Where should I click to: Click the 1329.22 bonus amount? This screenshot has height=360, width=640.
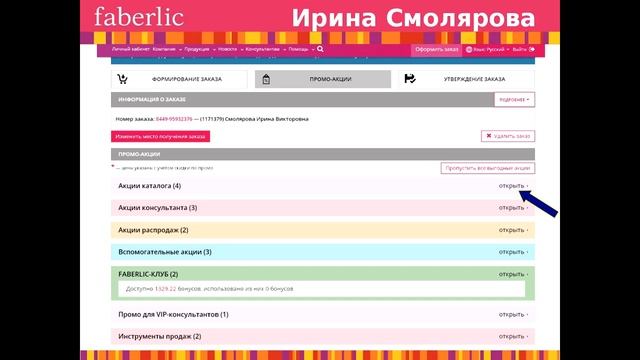pyautogui.click(x=165, y=289)
